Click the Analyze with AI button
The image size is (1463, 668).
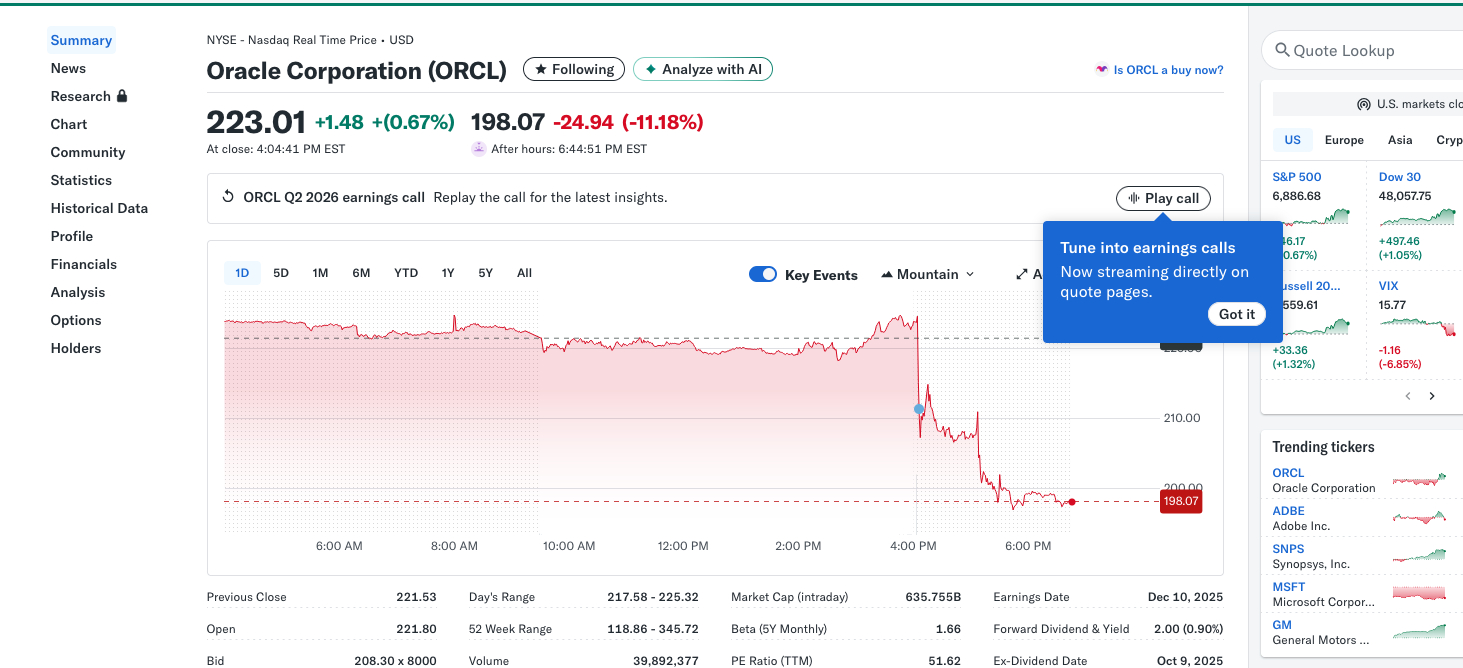(x=702, y=69)
